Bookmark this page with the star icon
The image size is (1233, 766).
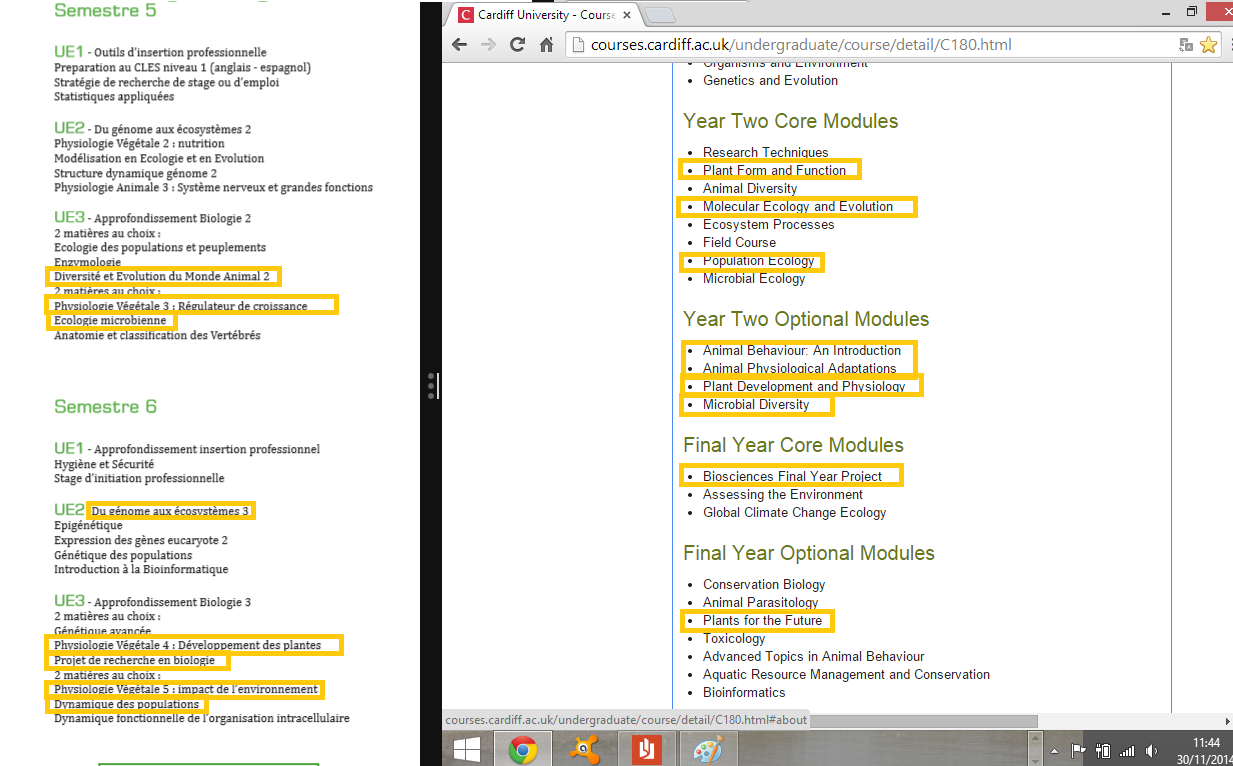point(1208,45)
